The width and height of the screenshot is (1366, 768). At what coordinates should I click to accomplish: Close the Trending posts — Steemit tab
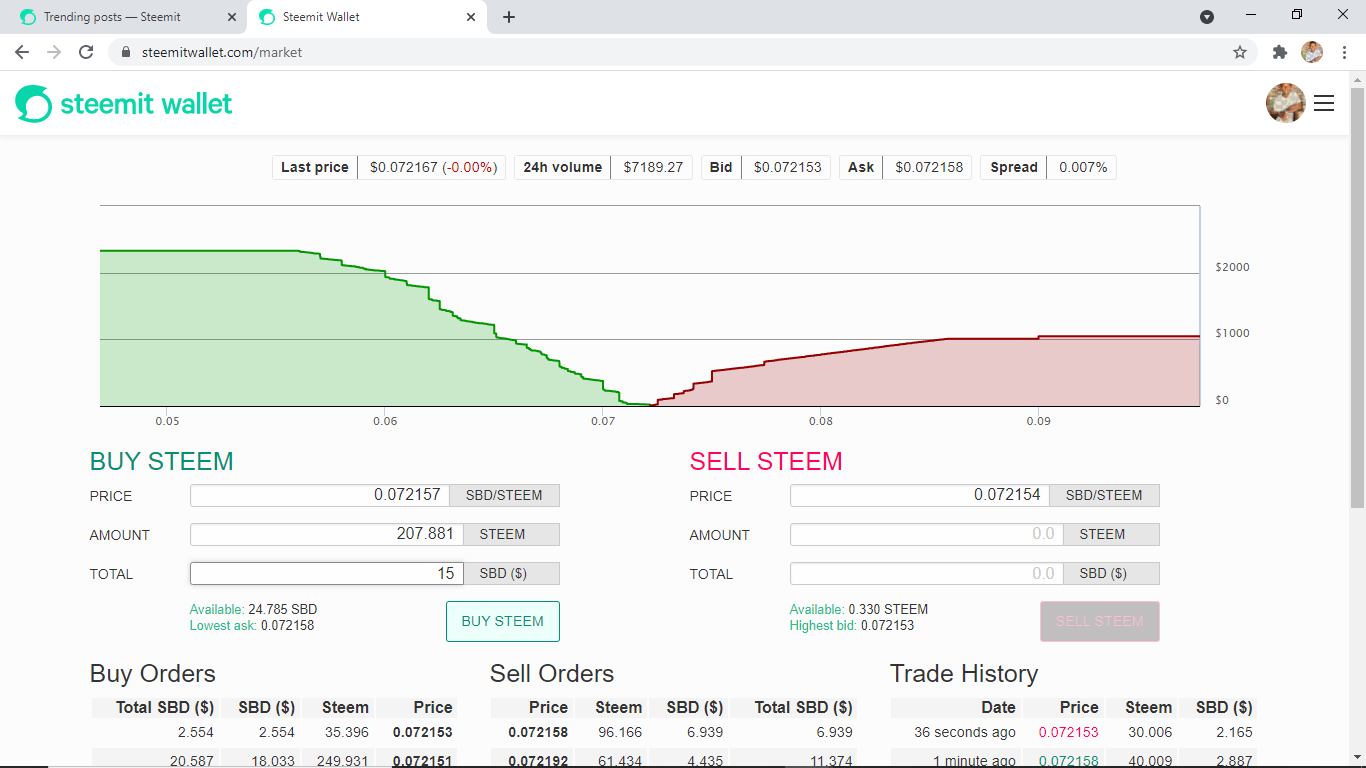click(232, 17)
